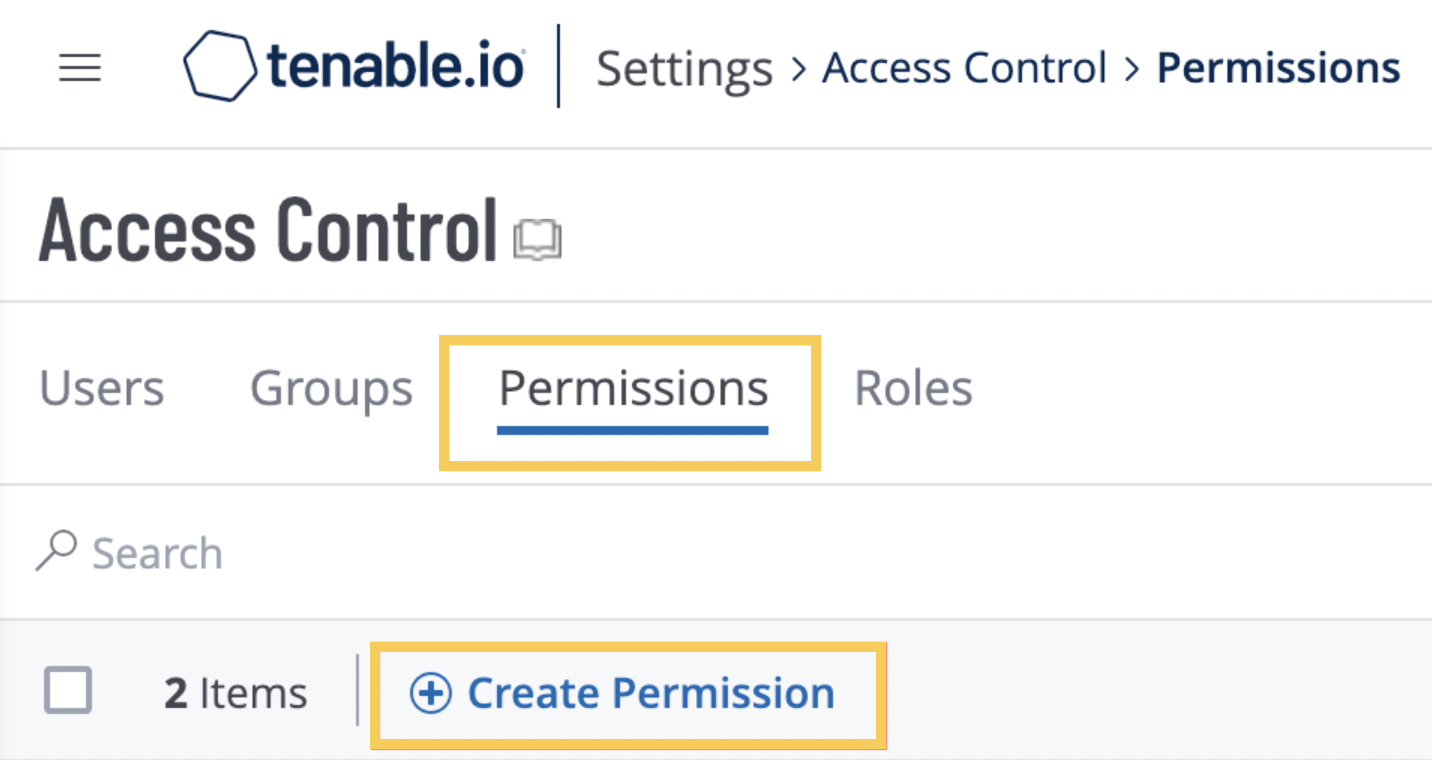Click the 2 Items count label
The height and width of the screenshot is (760, 1432).
coord(236,693)
